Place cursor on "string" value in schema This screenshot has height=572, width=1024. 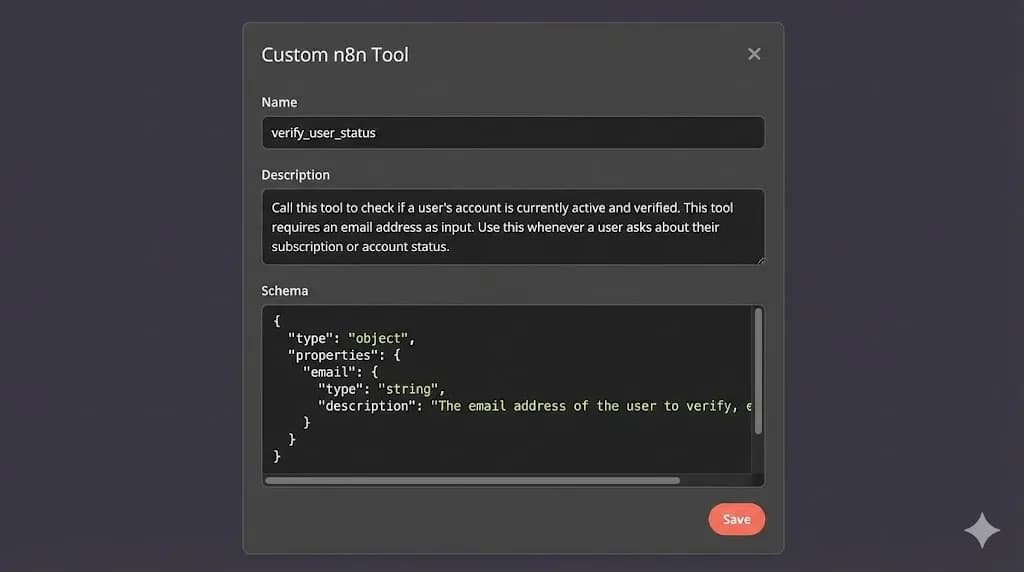tap(407, 389)
